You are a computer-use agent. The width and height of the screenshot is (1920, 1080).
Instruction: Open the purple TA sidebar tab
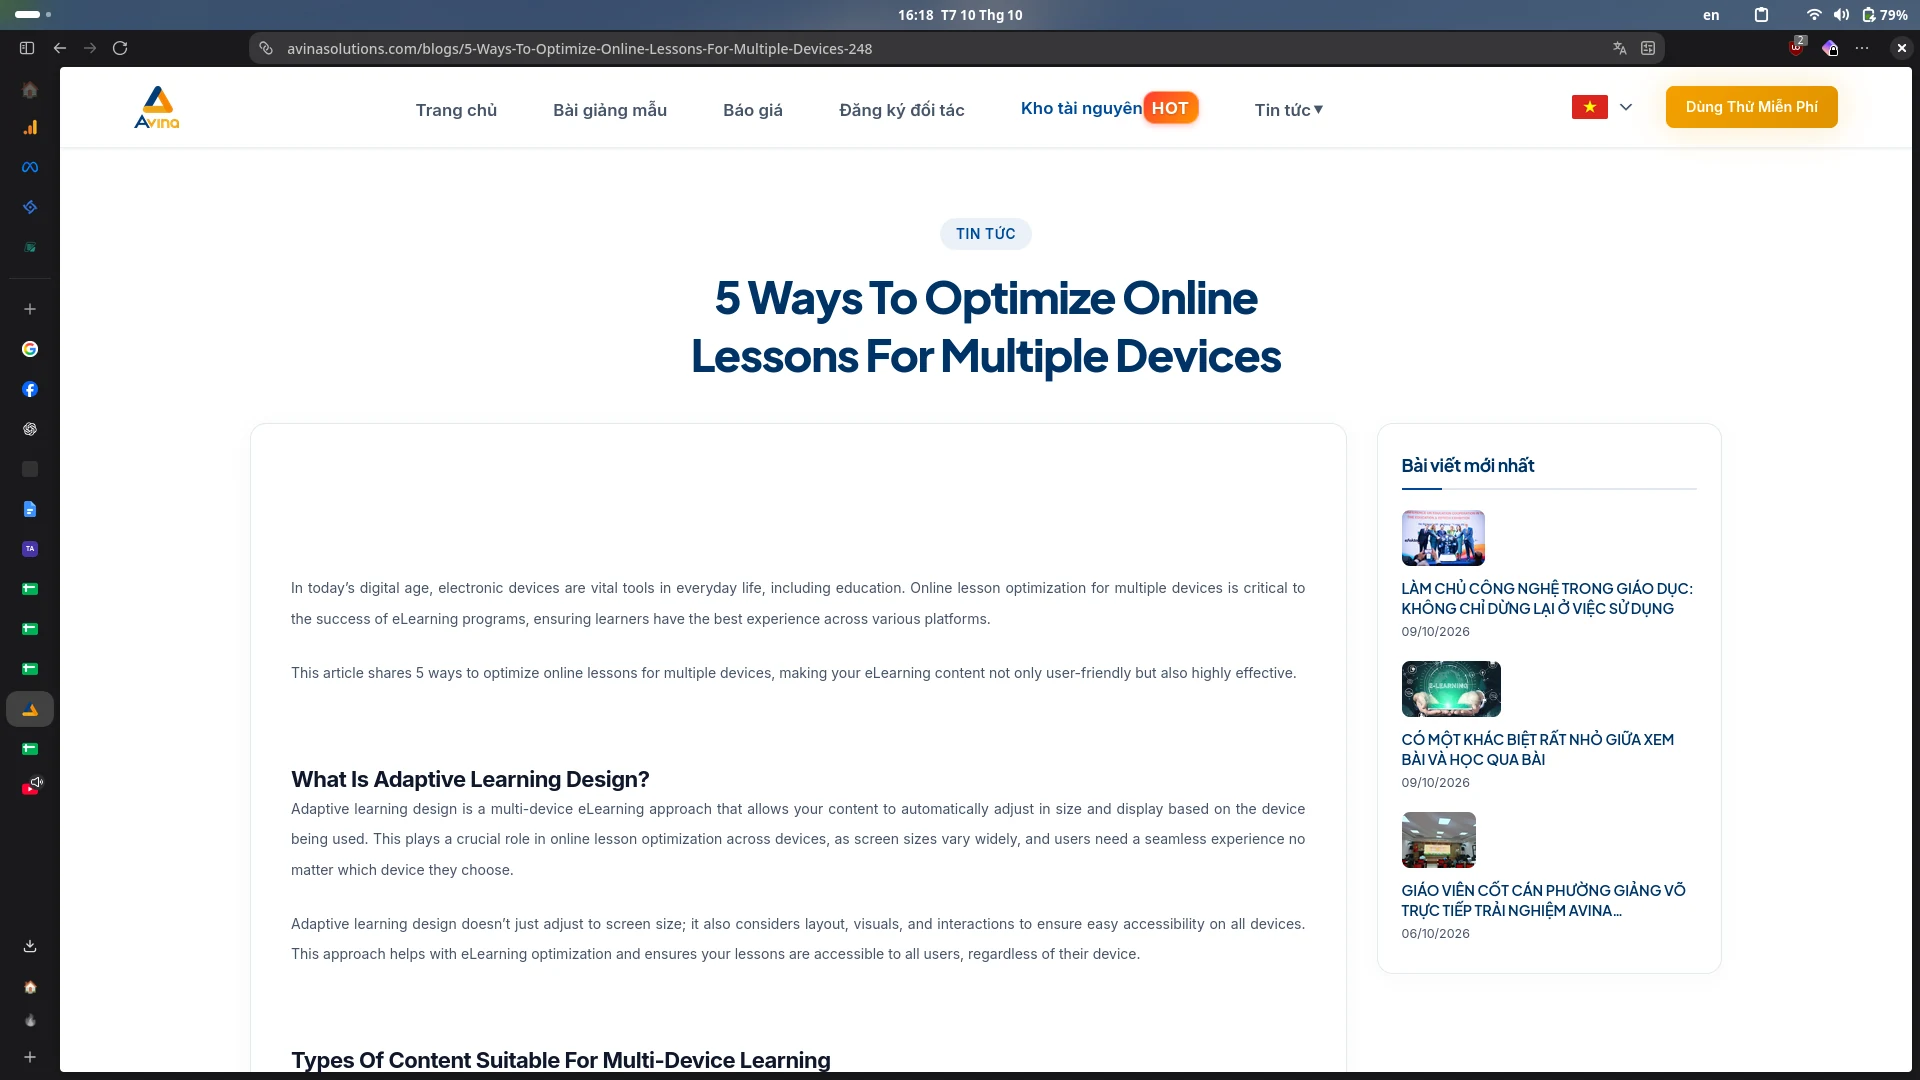[x=30, y=549]
